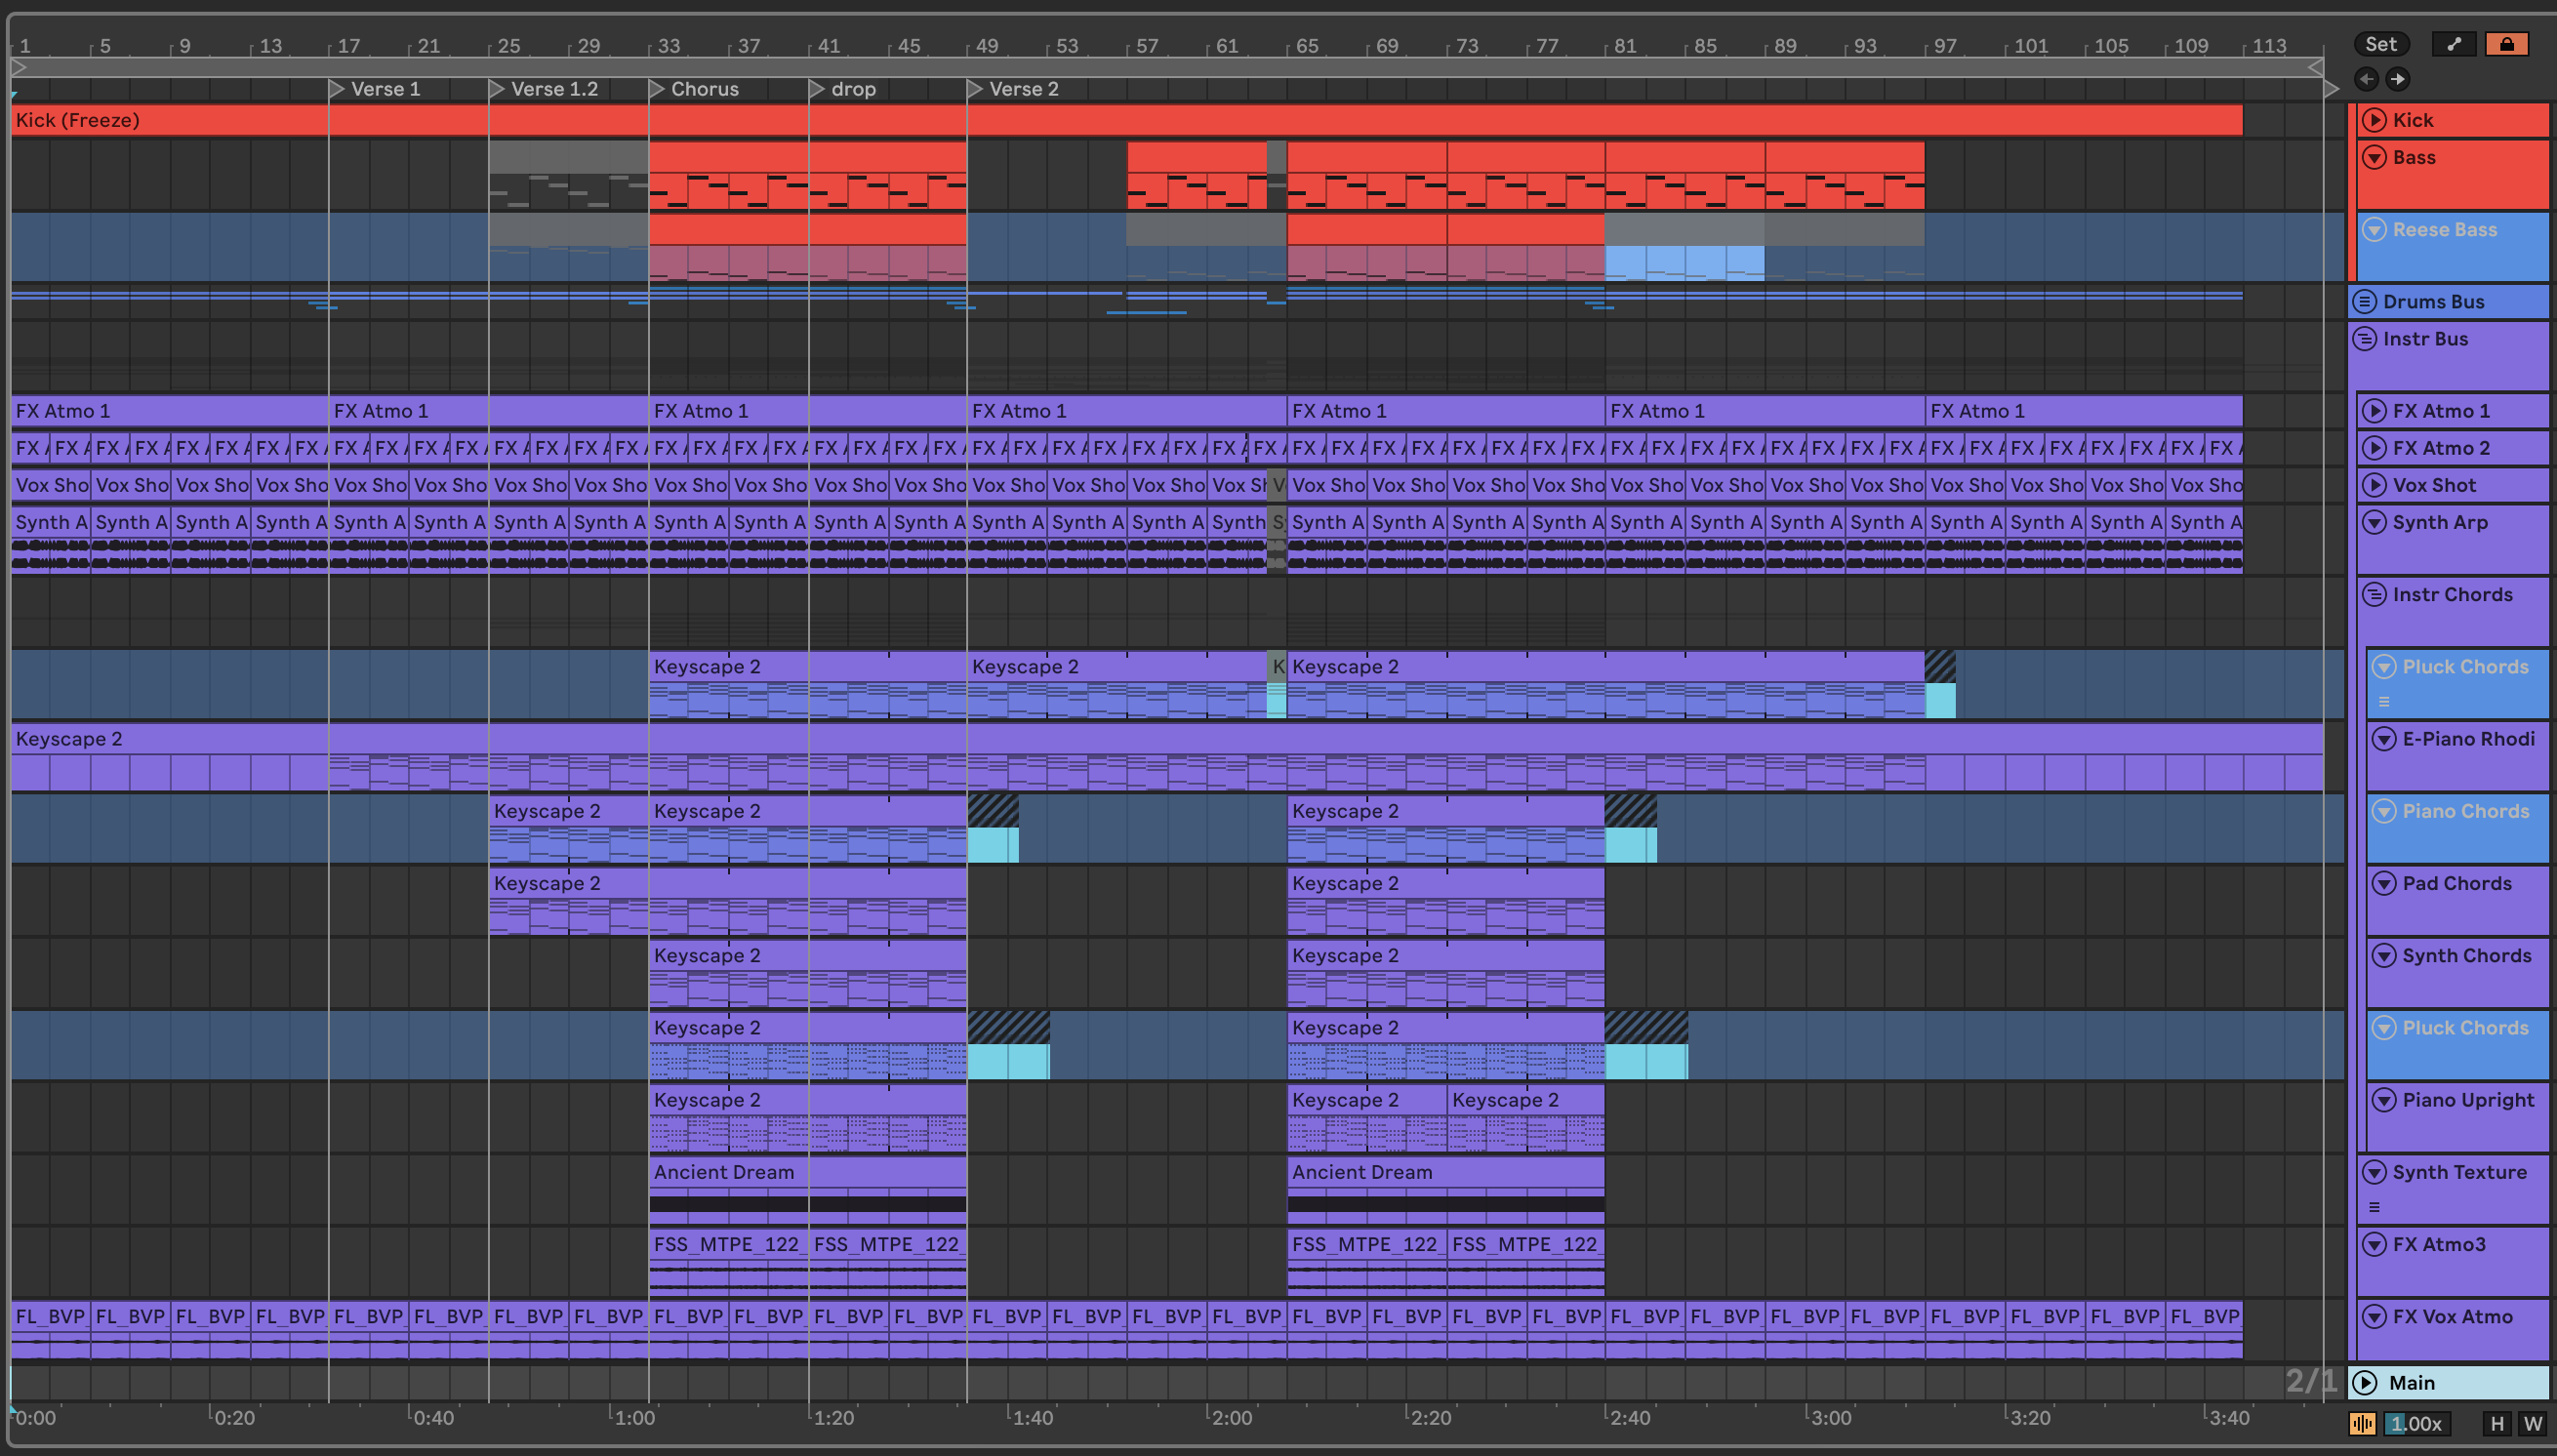Fold the Instr Chords group icon
This screenshot has height=1456, width=2557.
coord(2374,595)
